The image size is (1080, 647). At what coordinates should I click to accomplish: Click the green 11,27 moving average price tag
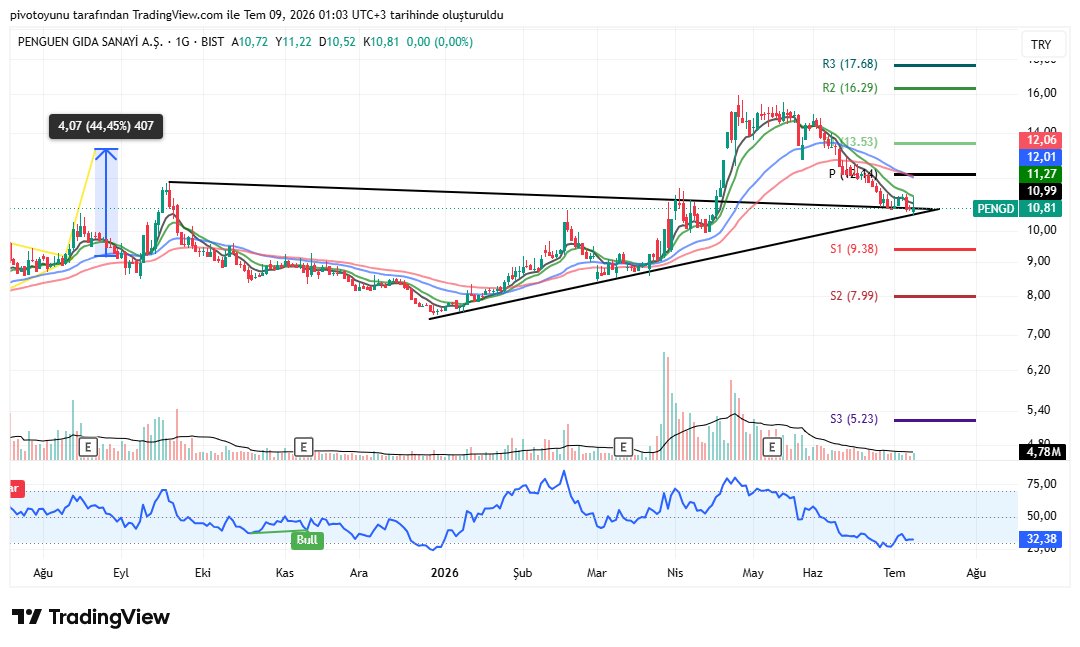1041,174
